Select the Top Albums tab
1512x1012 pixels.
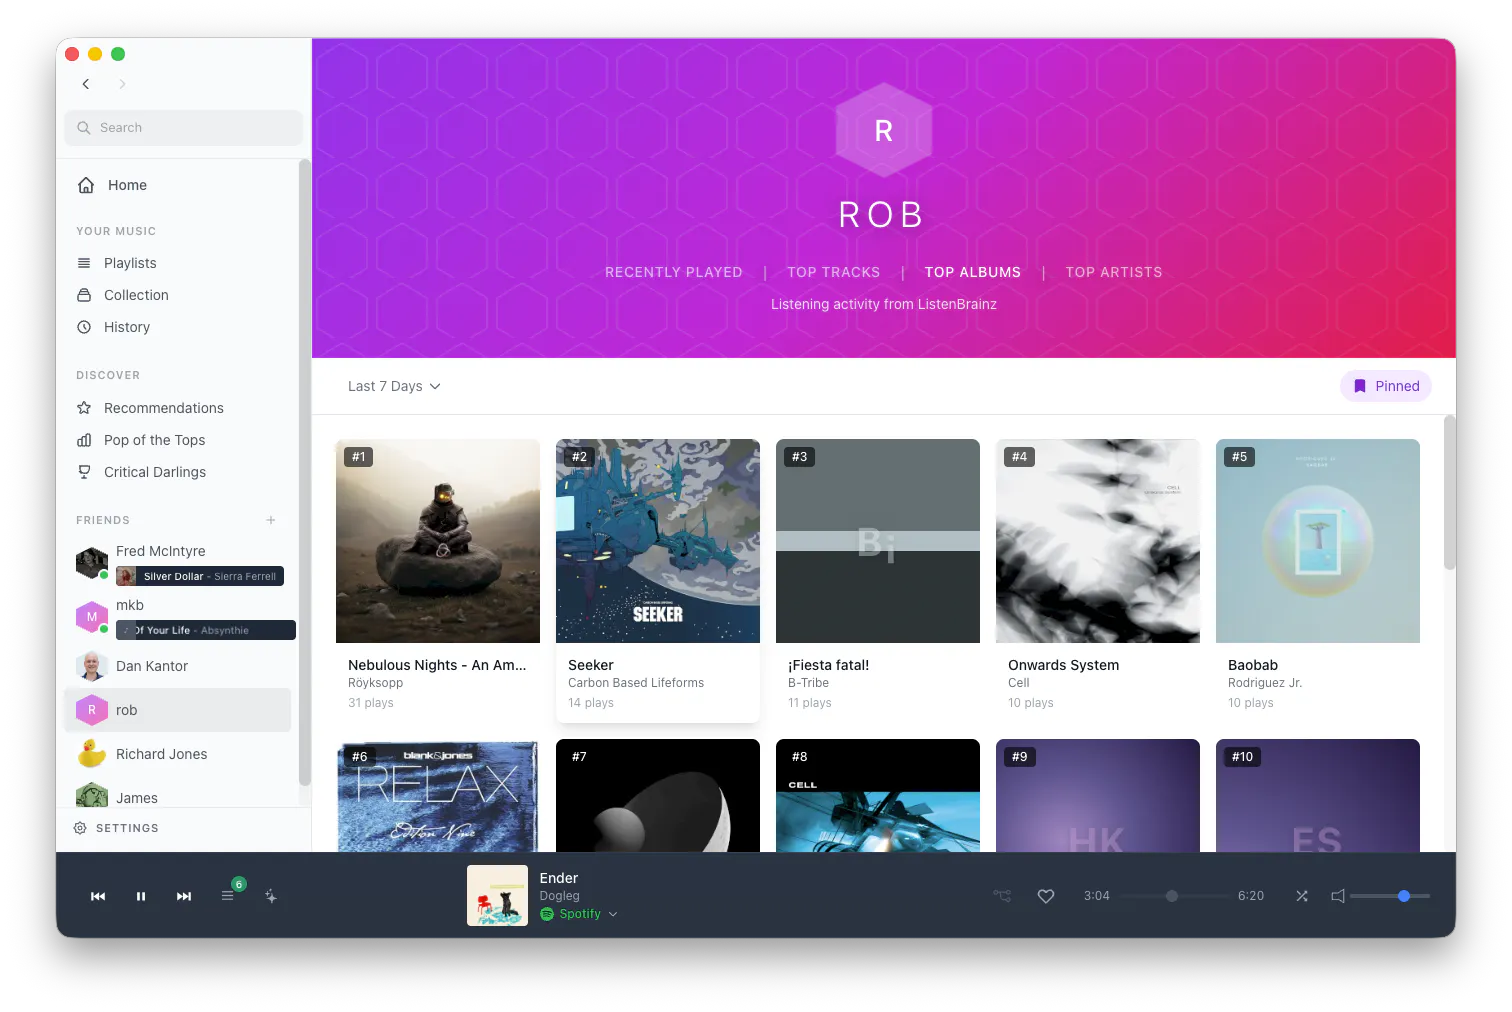click(973, 272)
